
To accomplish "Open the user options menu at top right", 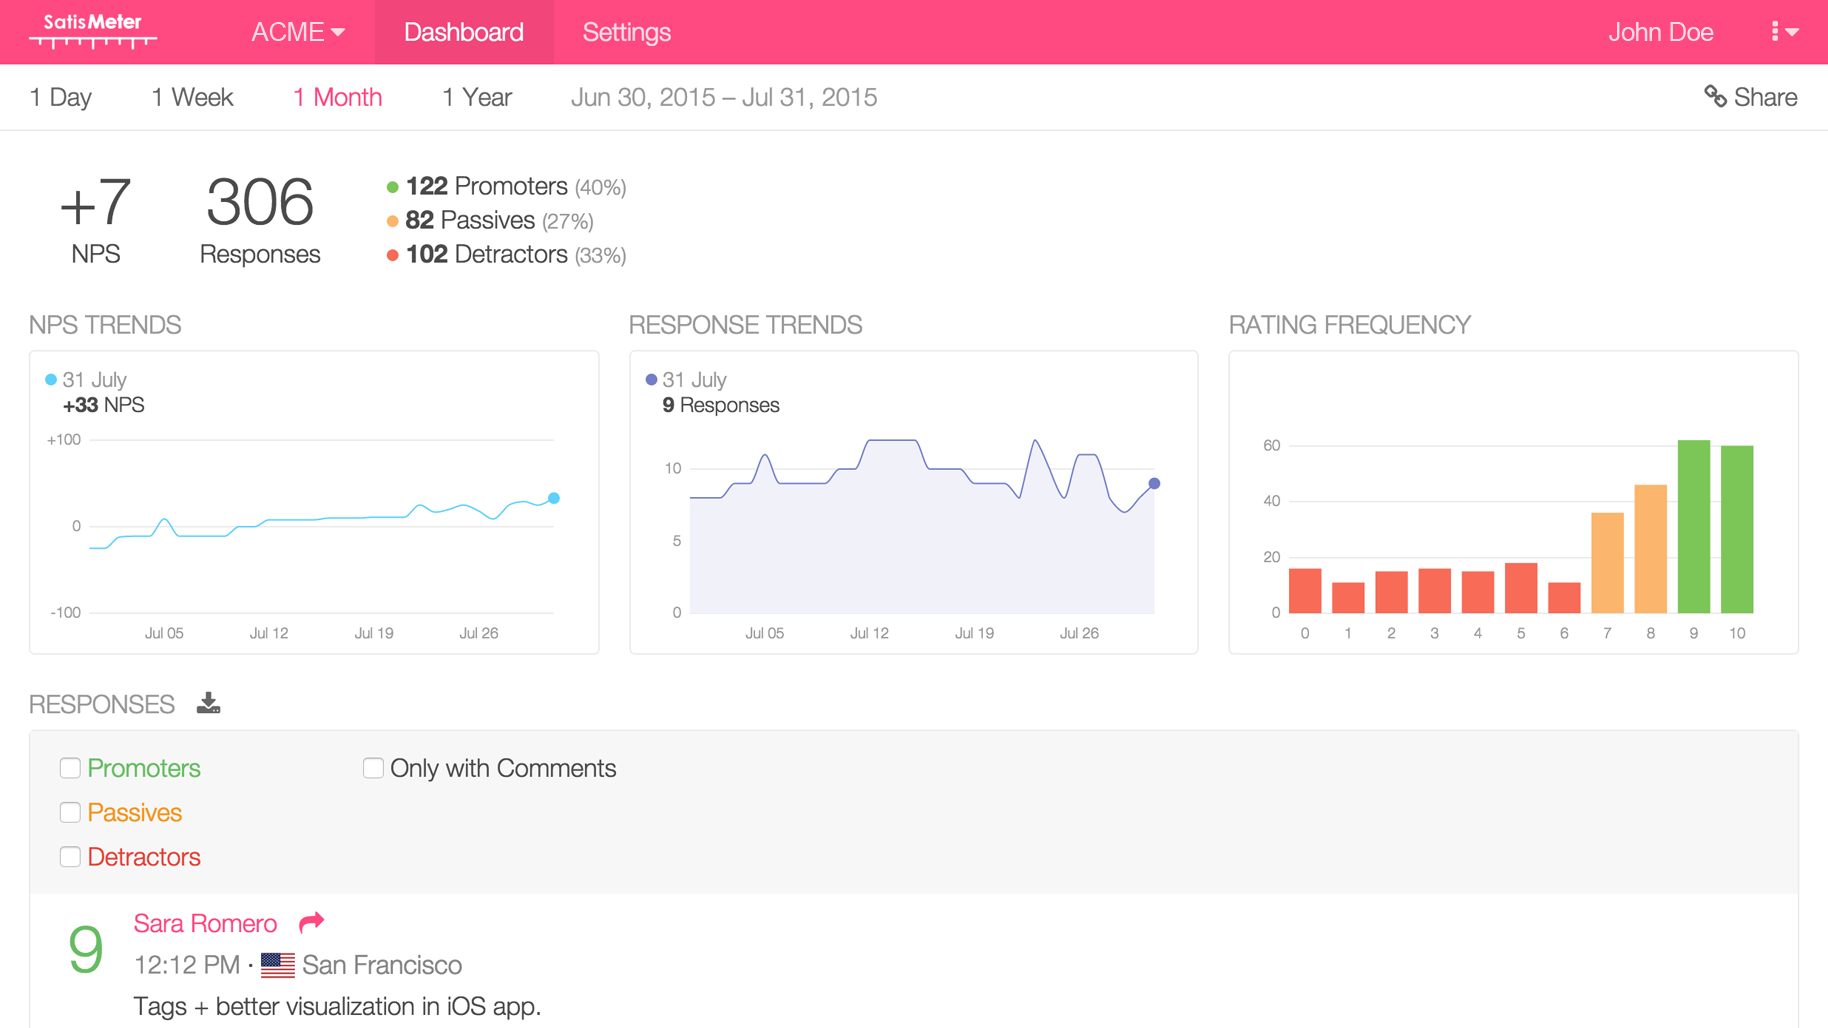I will tap(1783, 31).
